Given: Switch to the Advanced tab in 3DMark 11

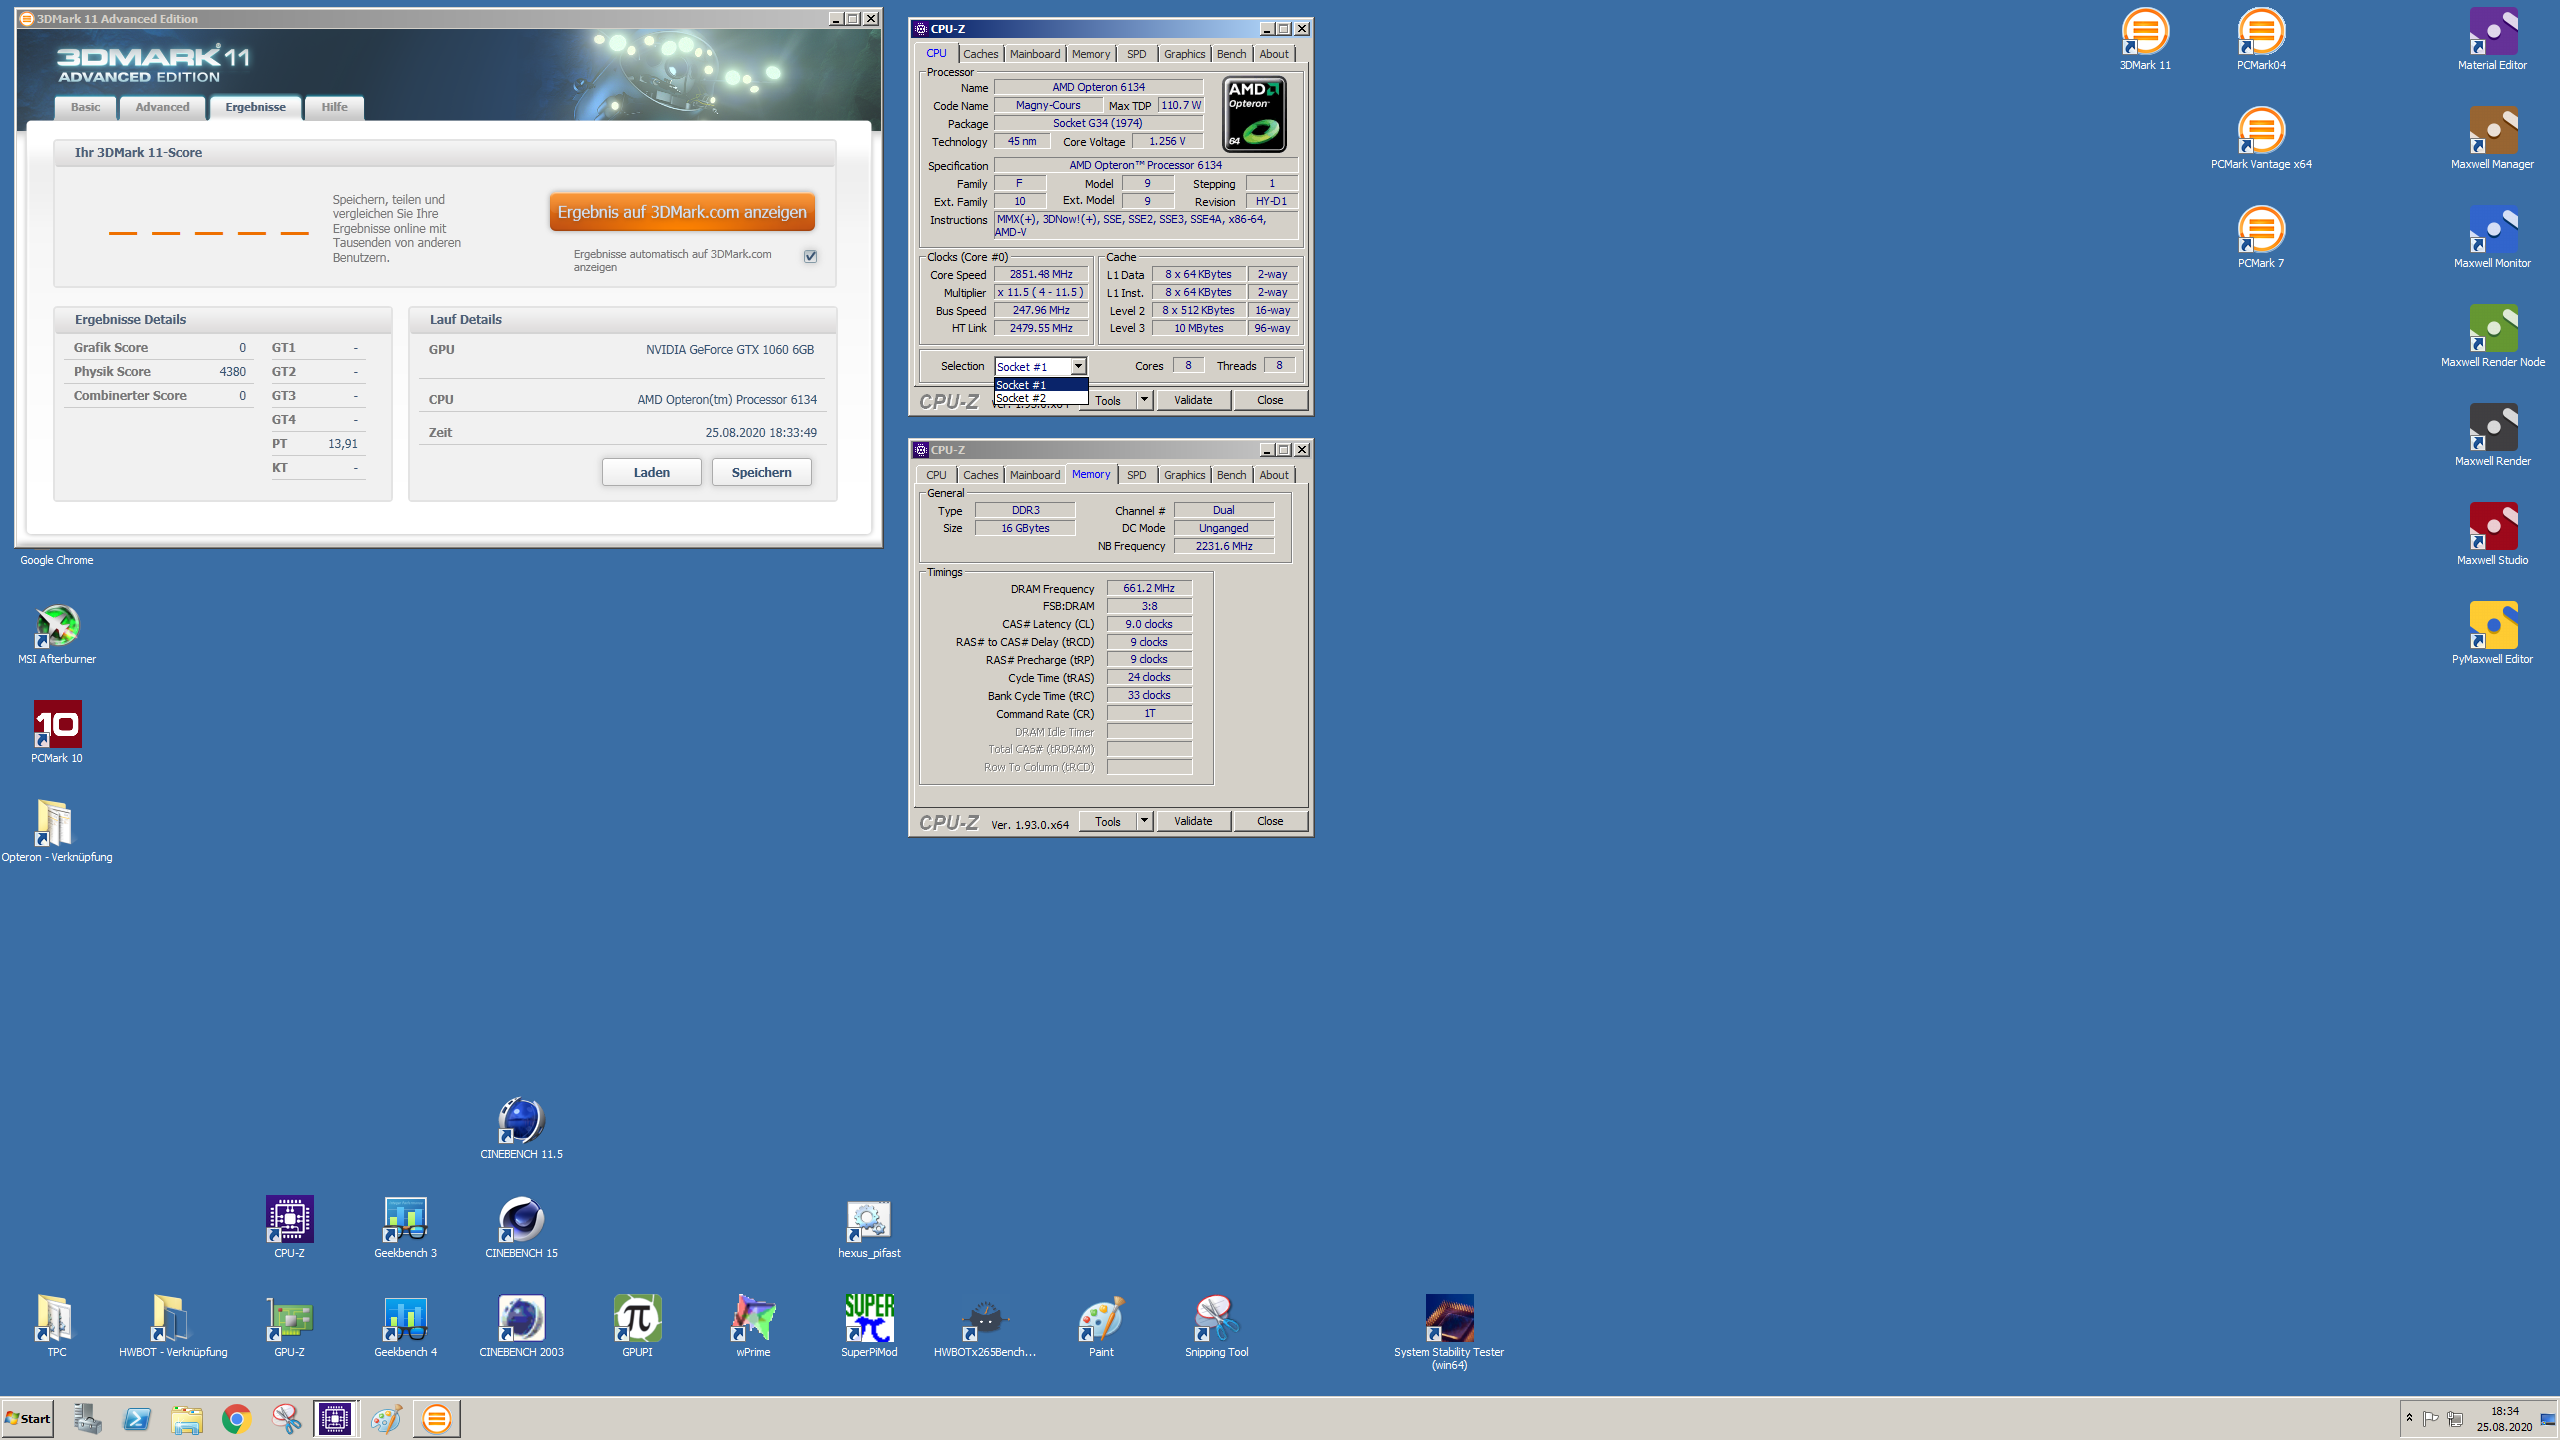Looking at the screenshot, I should (162, 107).
